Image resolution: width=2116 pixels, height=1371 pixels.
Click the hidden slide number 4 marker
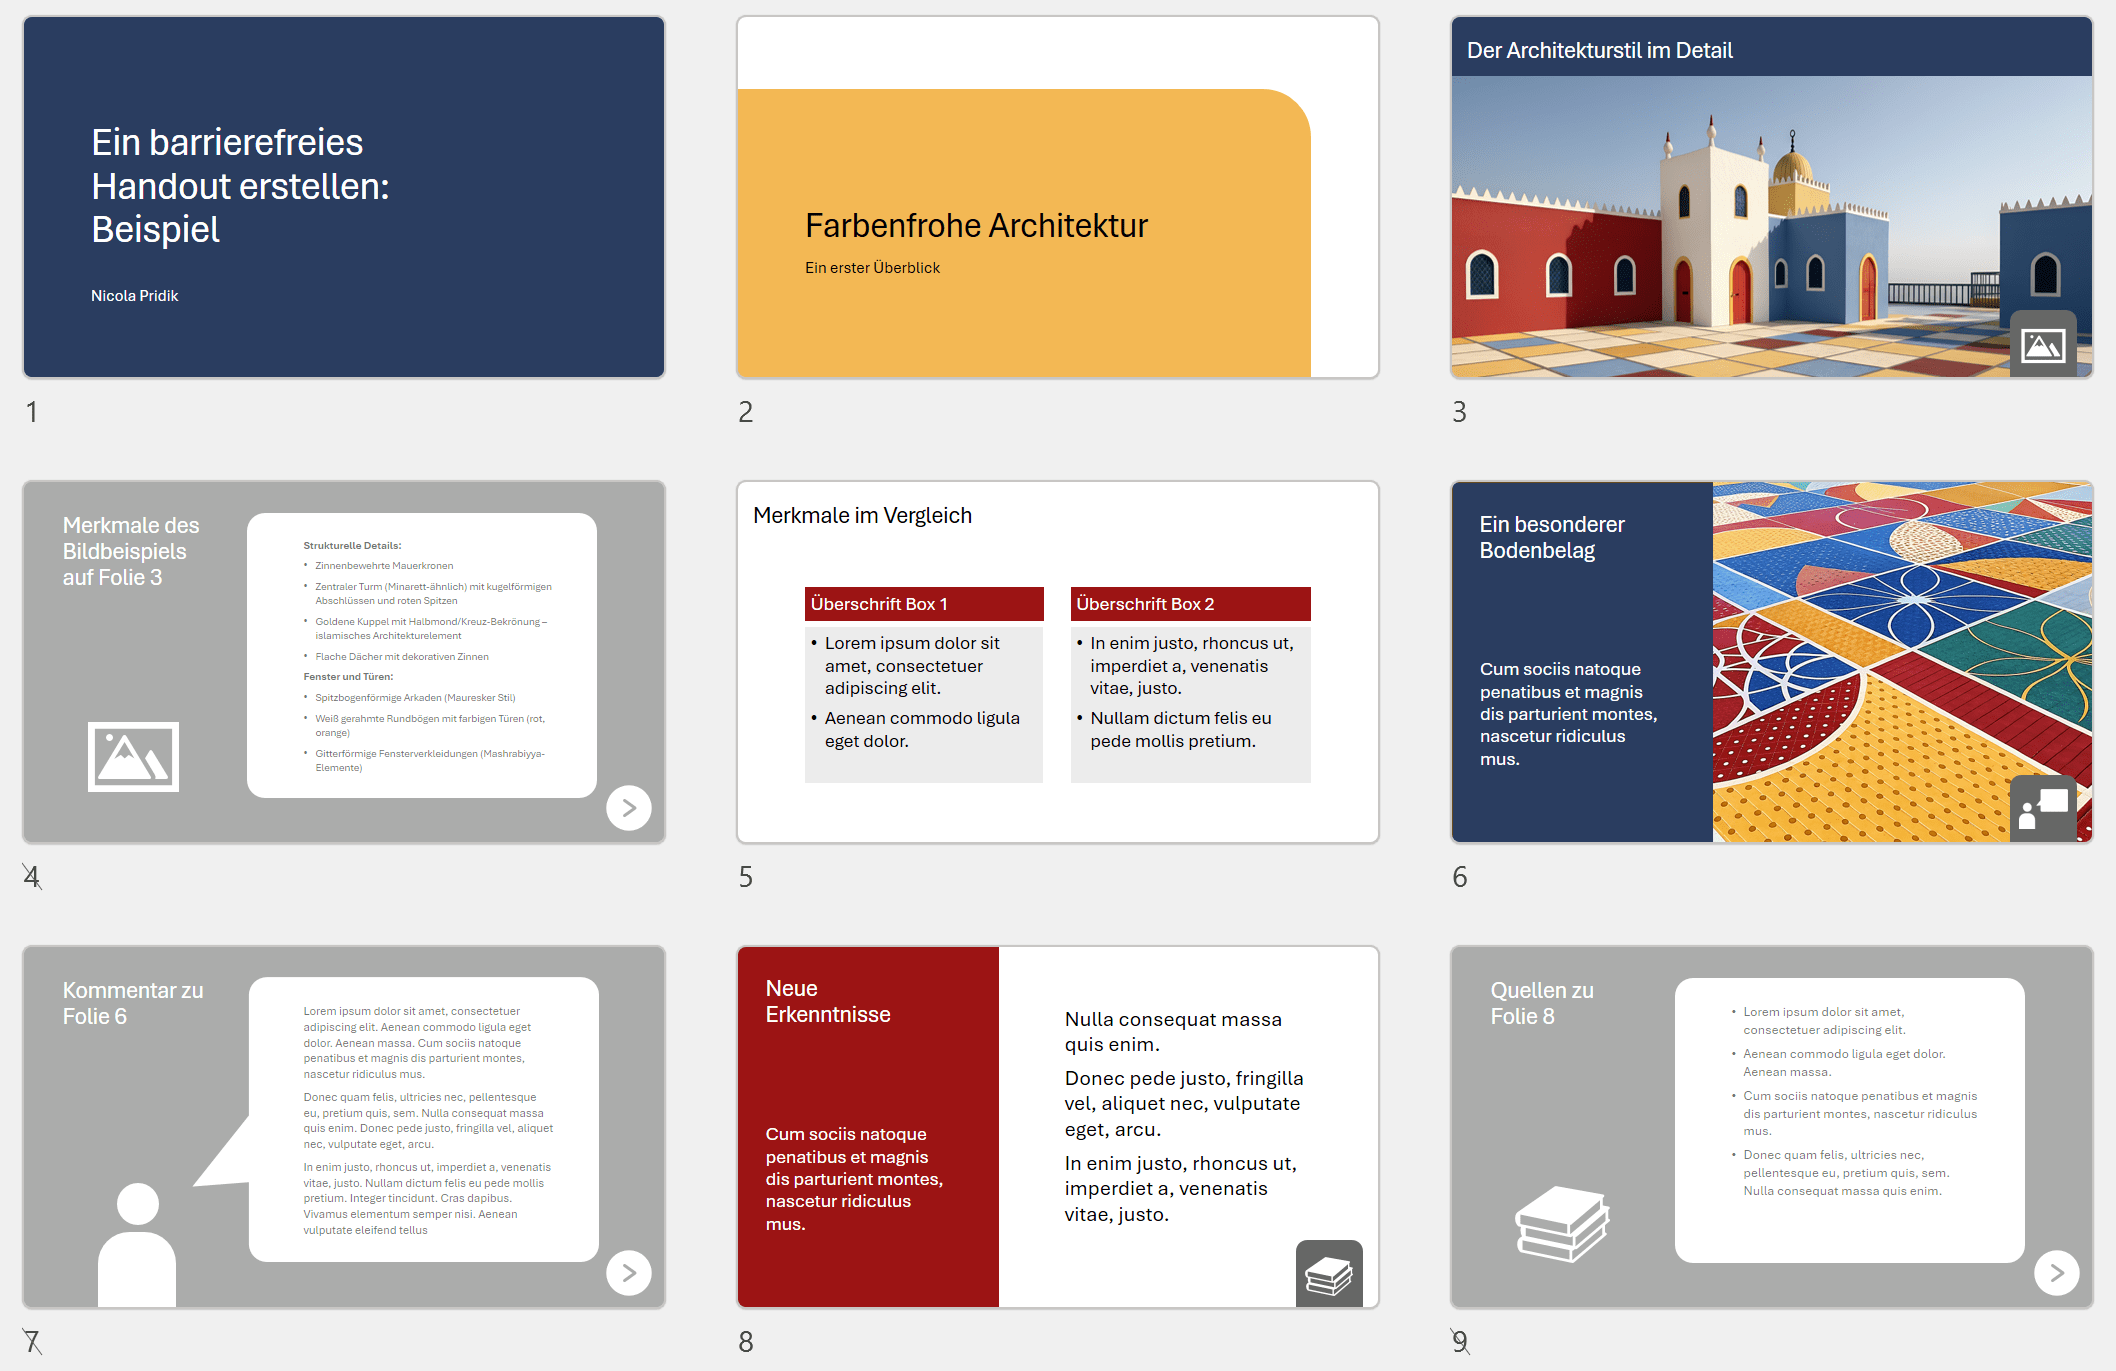click(32, 877)
